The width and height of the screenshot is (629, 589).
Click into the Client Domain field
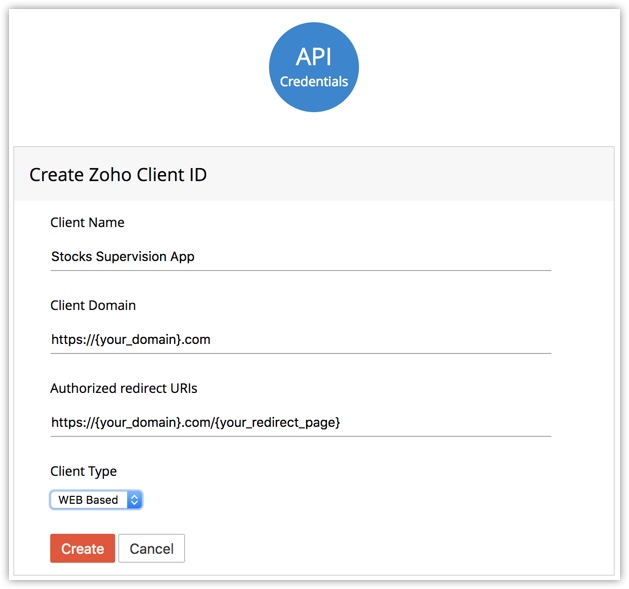pos(300,340)
